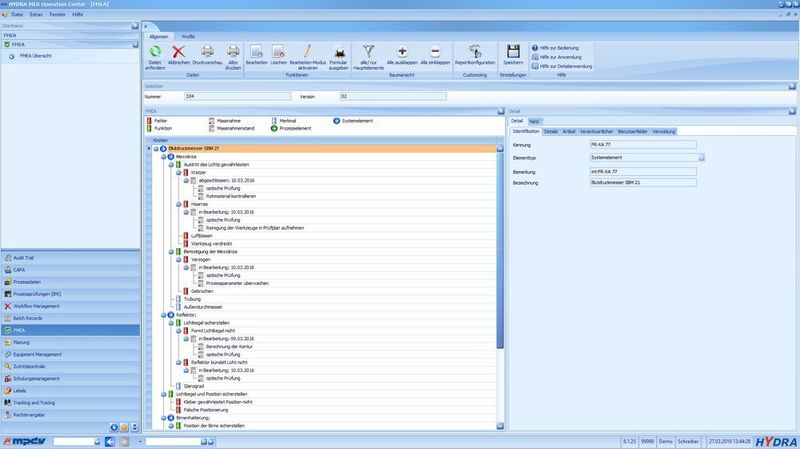
Task: Open Schulungsmanagement module
Action: [70, 379]
